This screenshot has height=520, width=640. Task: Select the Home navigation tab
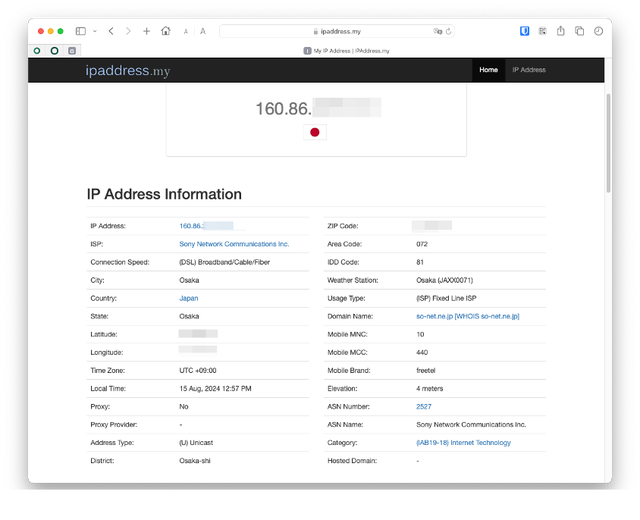(x=488, y=70)
